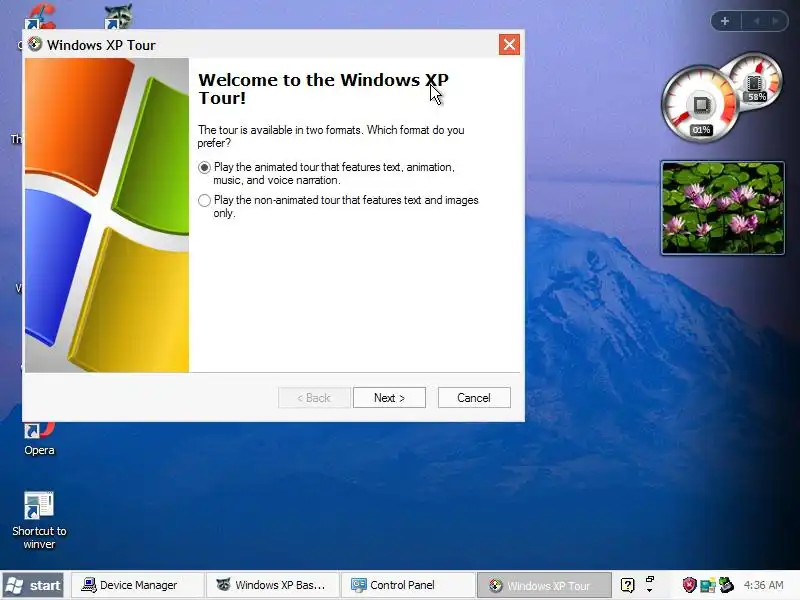Cancel the Windows XP Tour dialog
The image size is (800, 600).
click(474, 397)
